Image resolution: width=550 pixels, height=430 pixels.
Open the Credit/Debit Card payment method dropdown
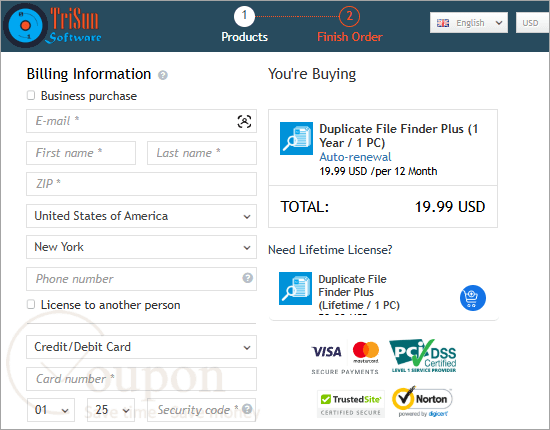[x=141, y=347]
